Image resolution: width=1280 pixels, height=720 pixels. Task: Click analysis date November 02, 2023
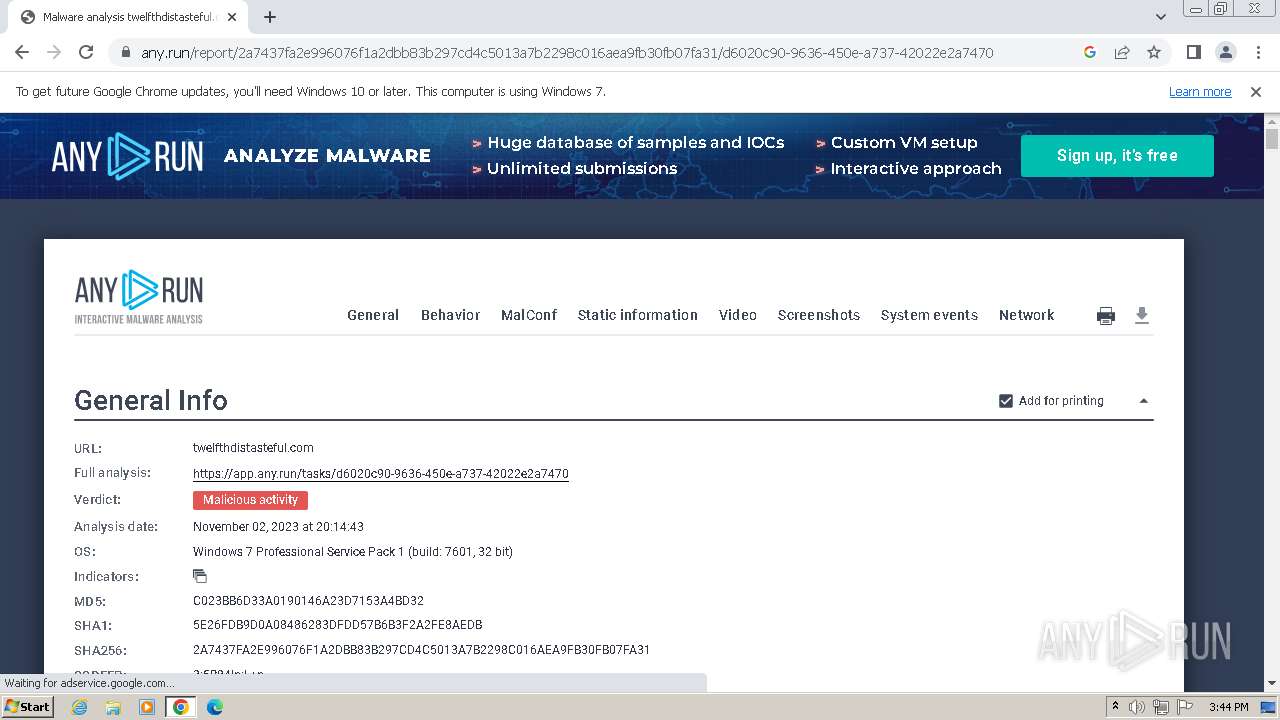coord(278,527)
